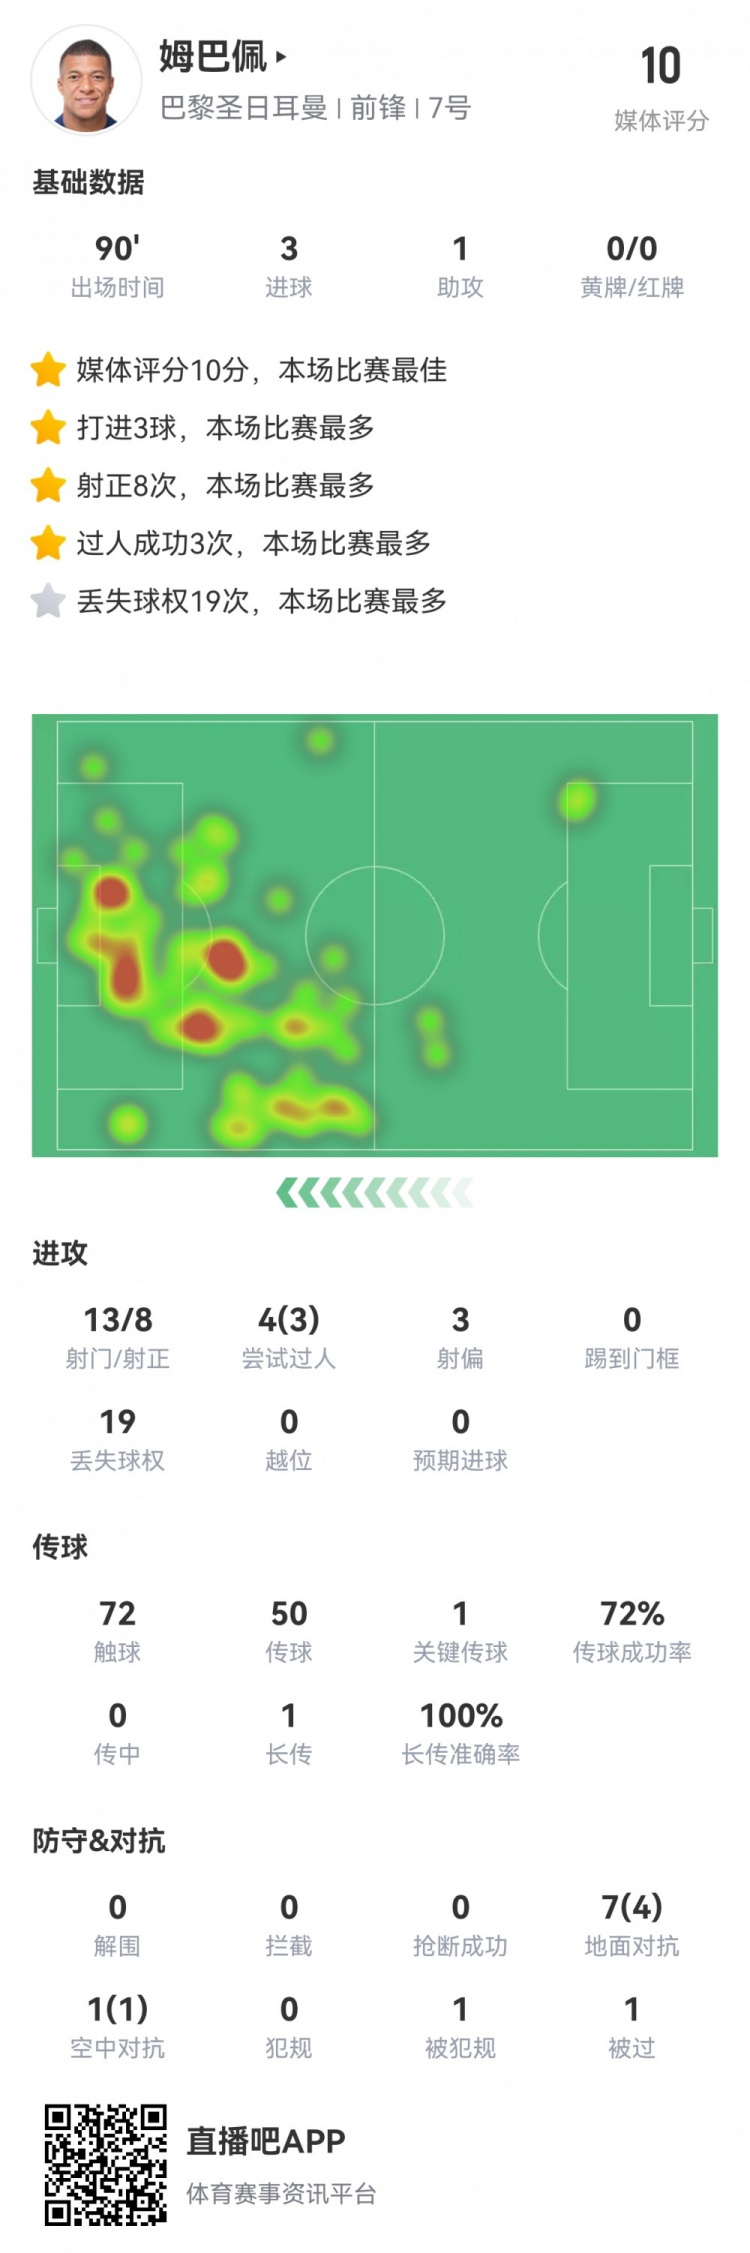Click the player heatmap pitch
The image size is (750, 2253).
[374, 935]
